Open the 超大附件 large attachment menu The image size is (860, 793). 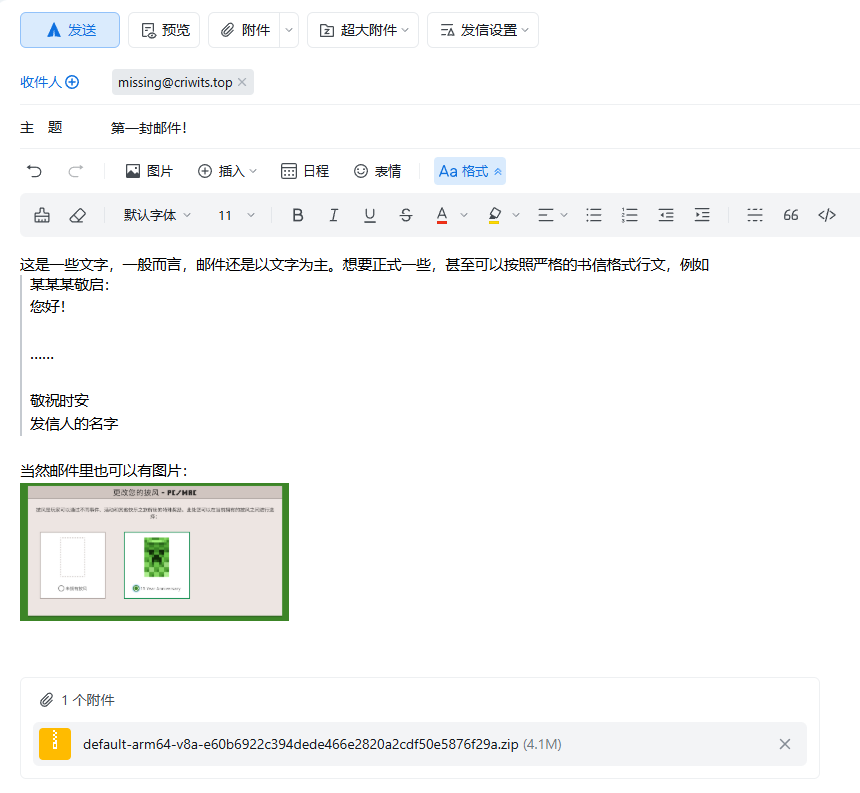point(366,30)
